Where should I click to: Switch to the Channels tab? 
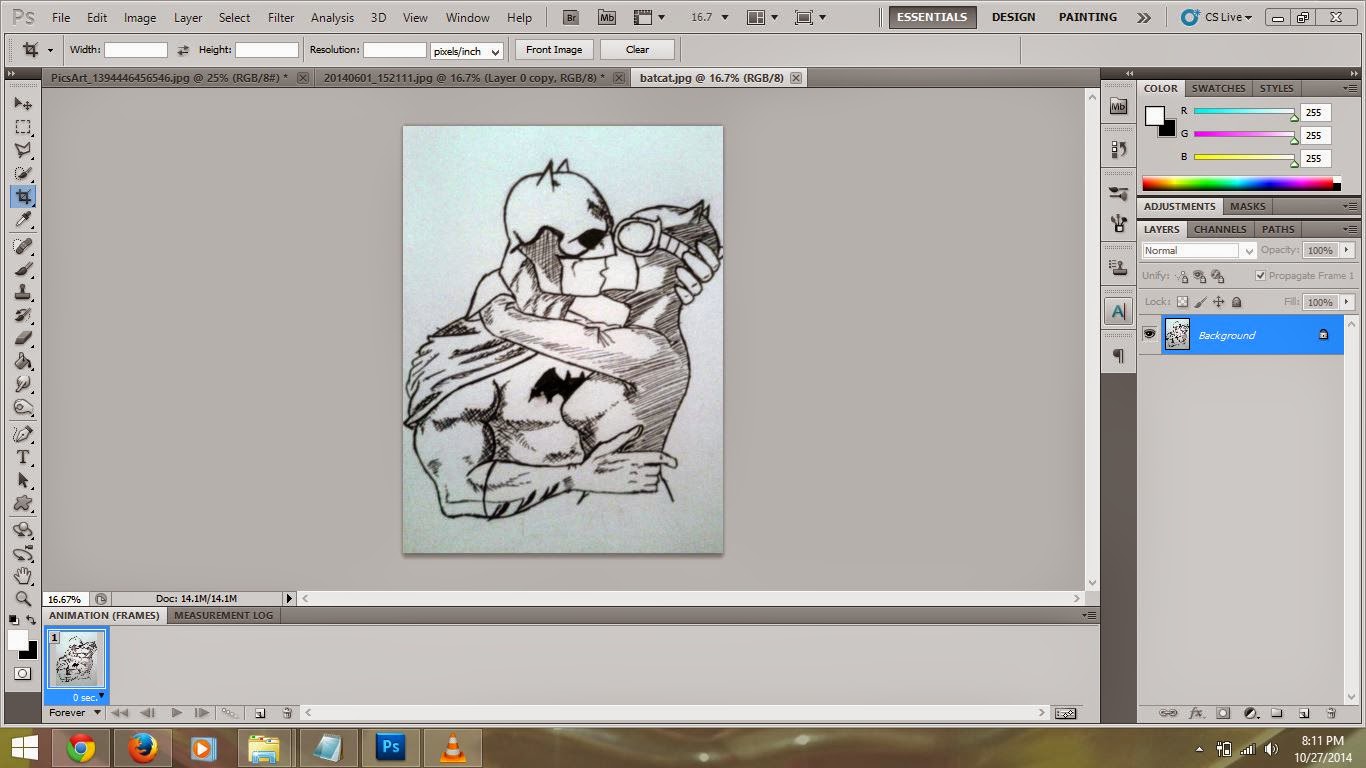click(1220, 229)
